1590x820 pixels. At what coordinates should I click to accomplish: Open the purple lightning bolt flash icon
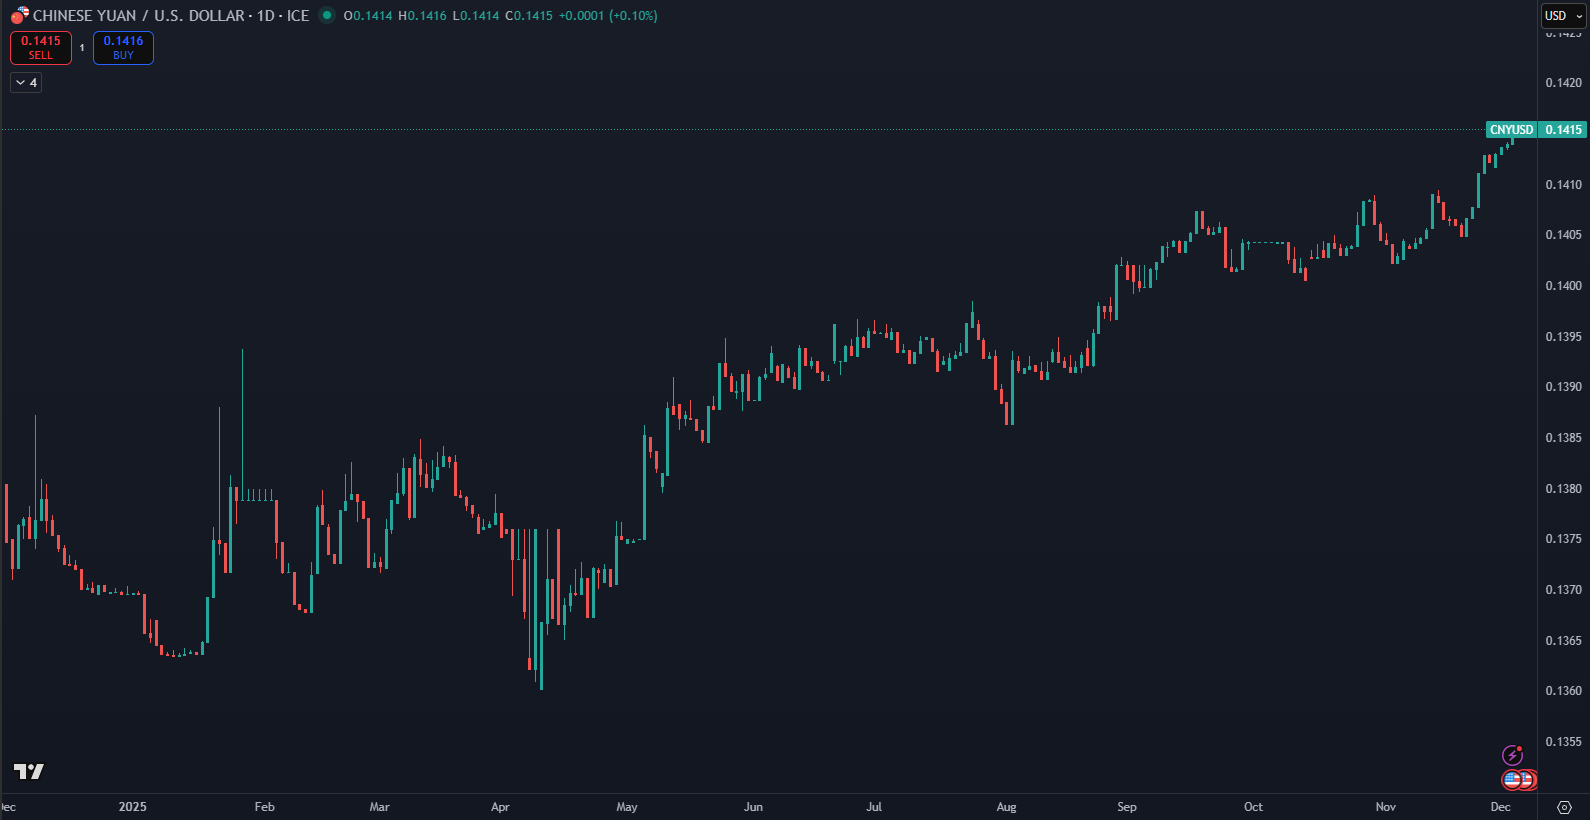point(1512,755)
